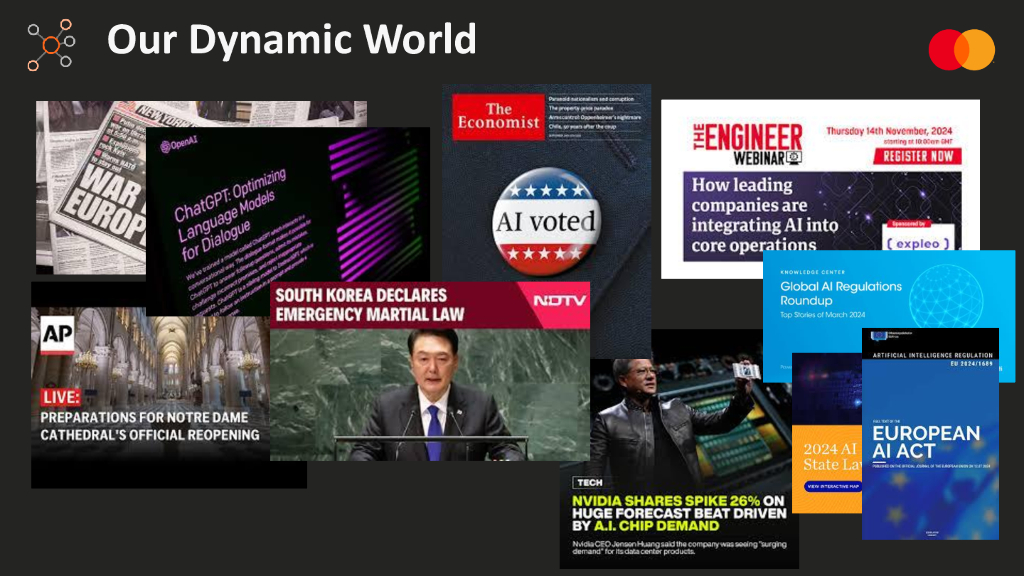Select the 'Our Dynamic World' title text
Screen dimensions: 1024x576
coord(291,39)
